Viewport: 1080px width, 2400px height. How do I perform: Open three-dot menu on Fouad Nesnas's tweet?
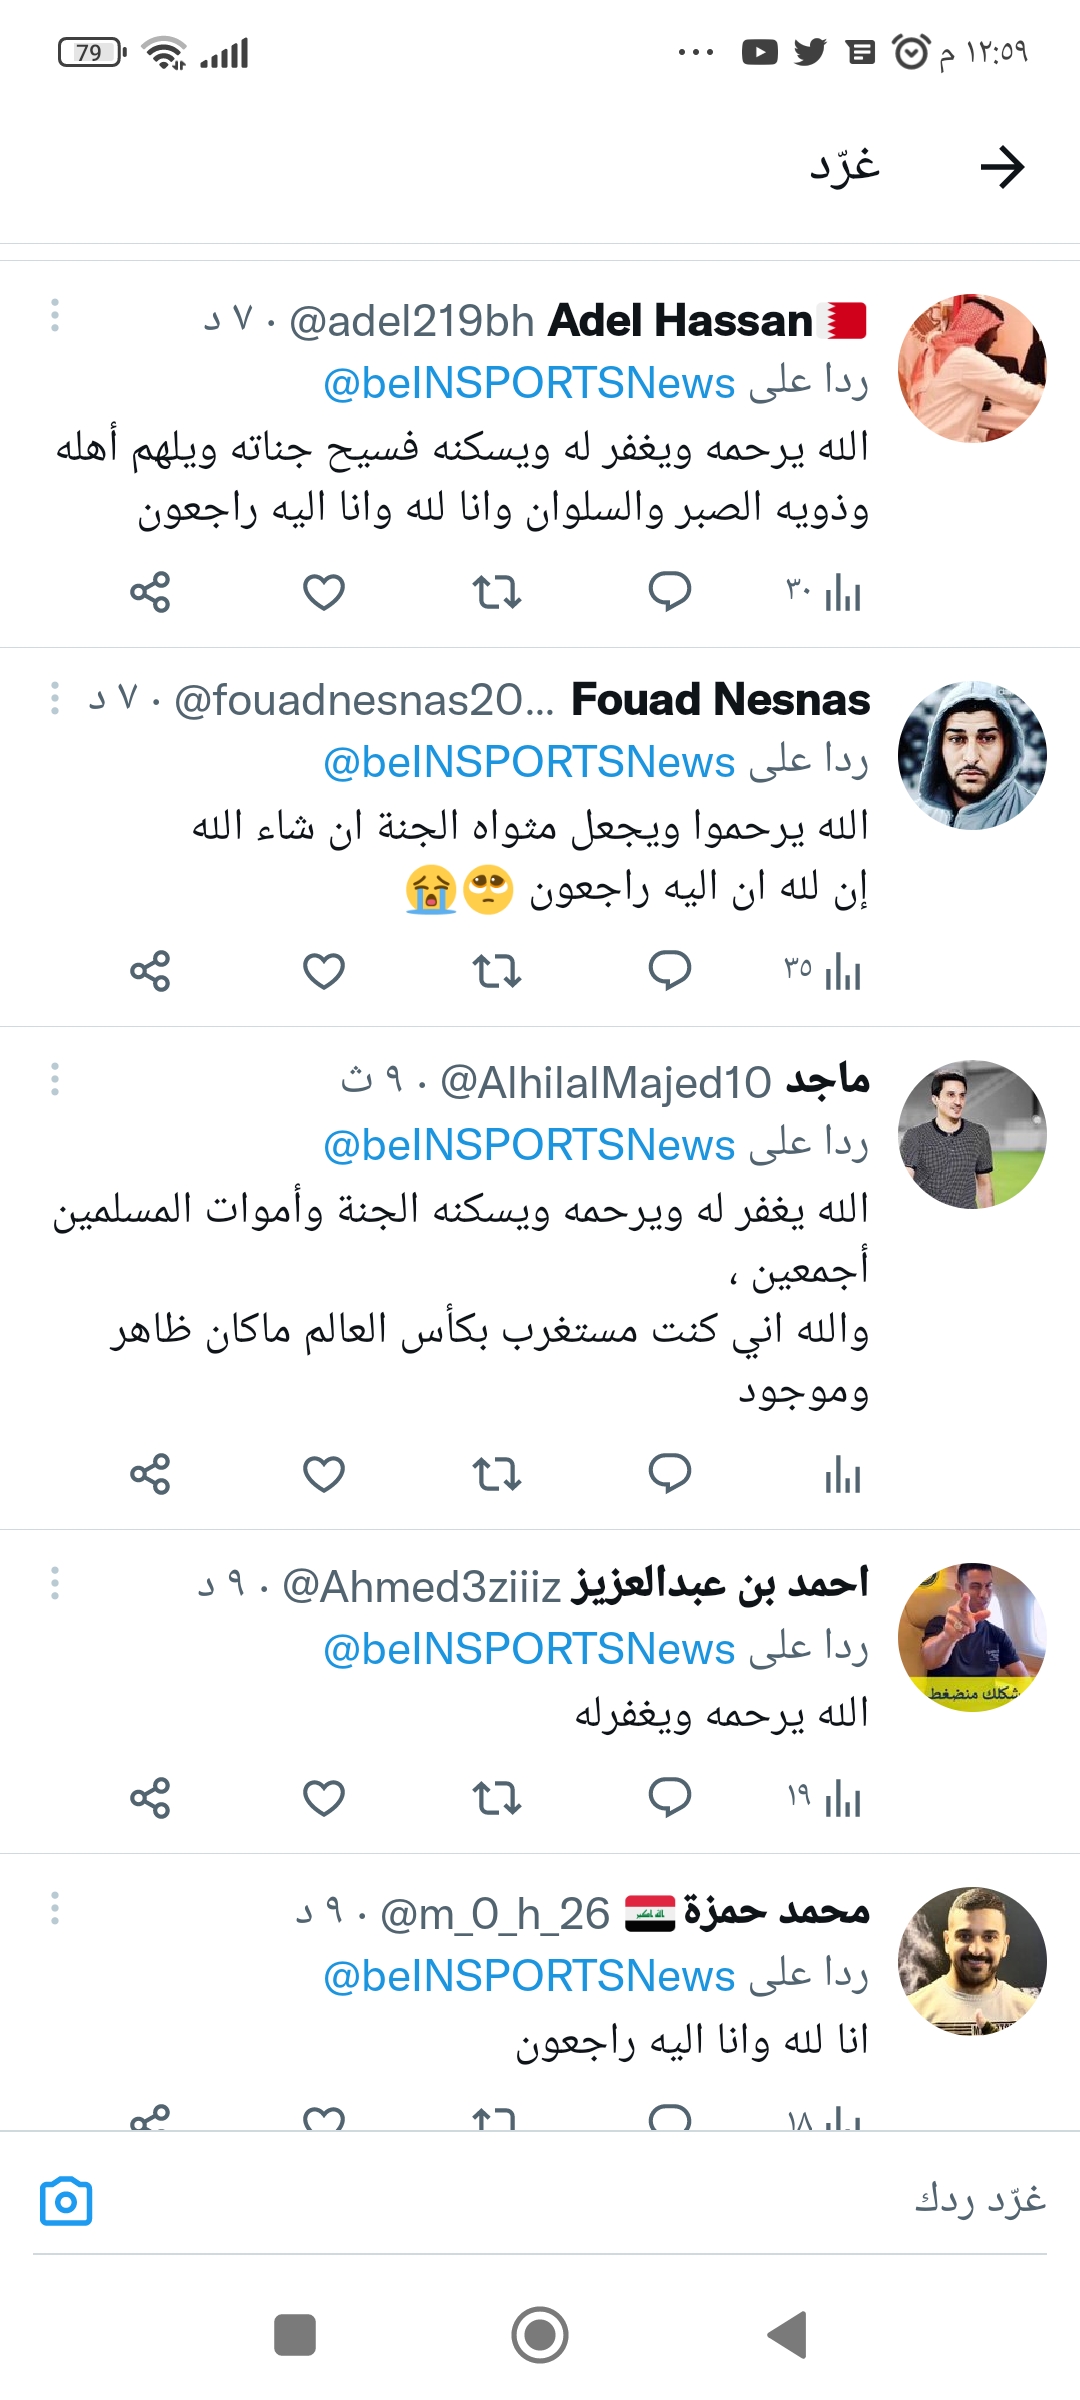point(55,698)
